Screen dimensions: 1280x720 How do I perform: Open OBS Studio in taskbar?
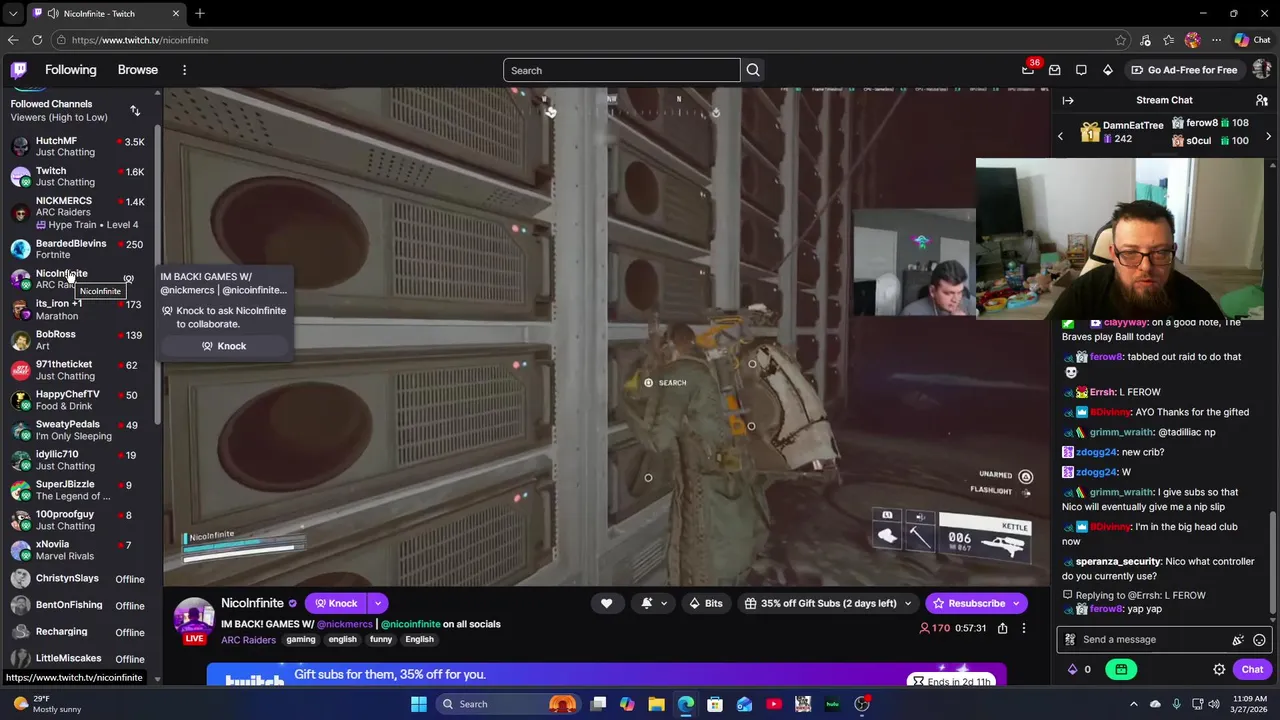(861, 704)
